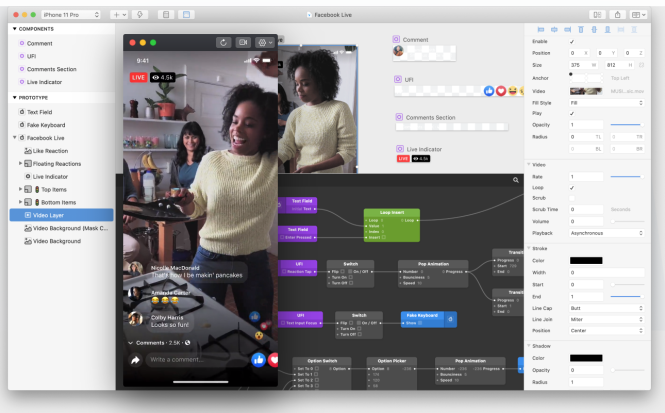Viewport: 665px width, 413px height.
Task: Open the stroke Position Center dropdown
Action: (x=606, y=330)
